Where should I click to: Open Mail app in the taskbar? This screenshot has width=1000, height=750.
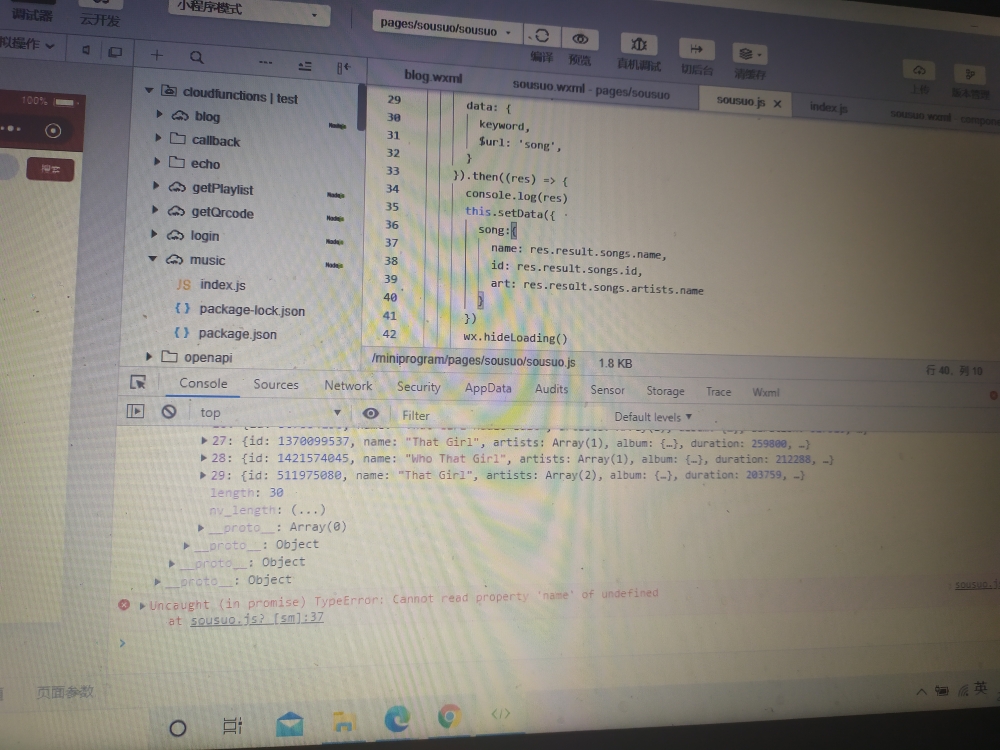click(290, 724)
